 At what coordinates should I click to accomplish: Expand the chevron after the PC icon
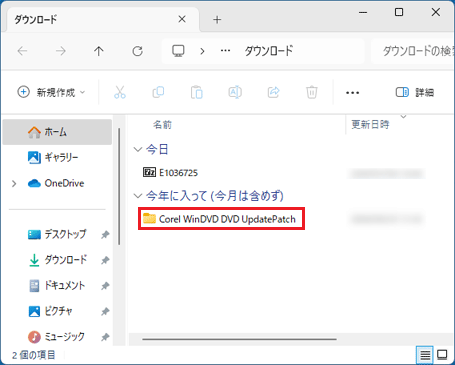point(202,51)
